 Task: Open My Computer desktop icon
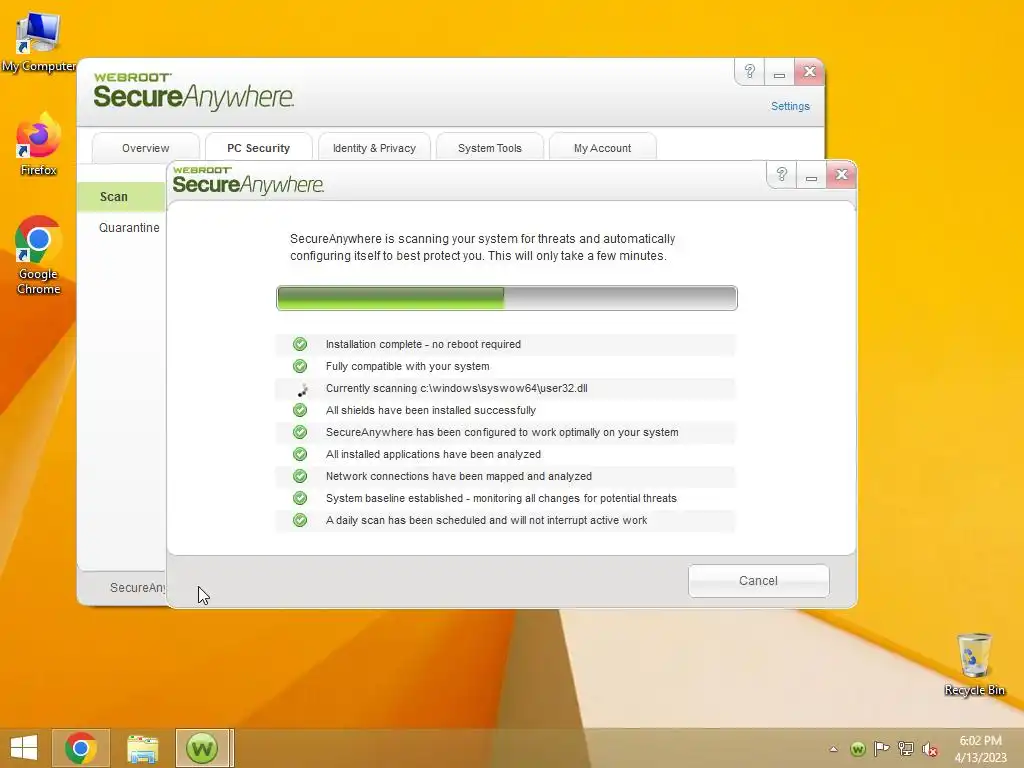[x=38, y=42]
